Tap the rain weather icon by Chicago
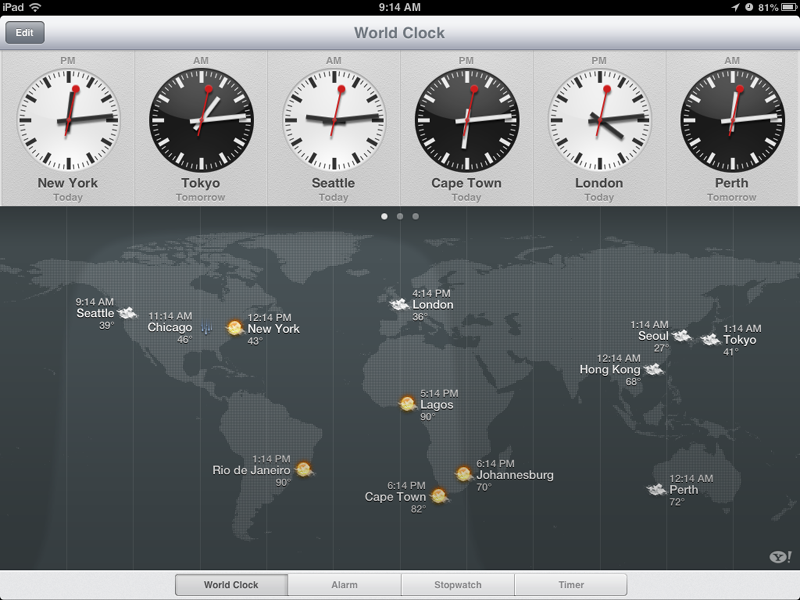Viewport: 800px width, 600px height. (207, 327)
